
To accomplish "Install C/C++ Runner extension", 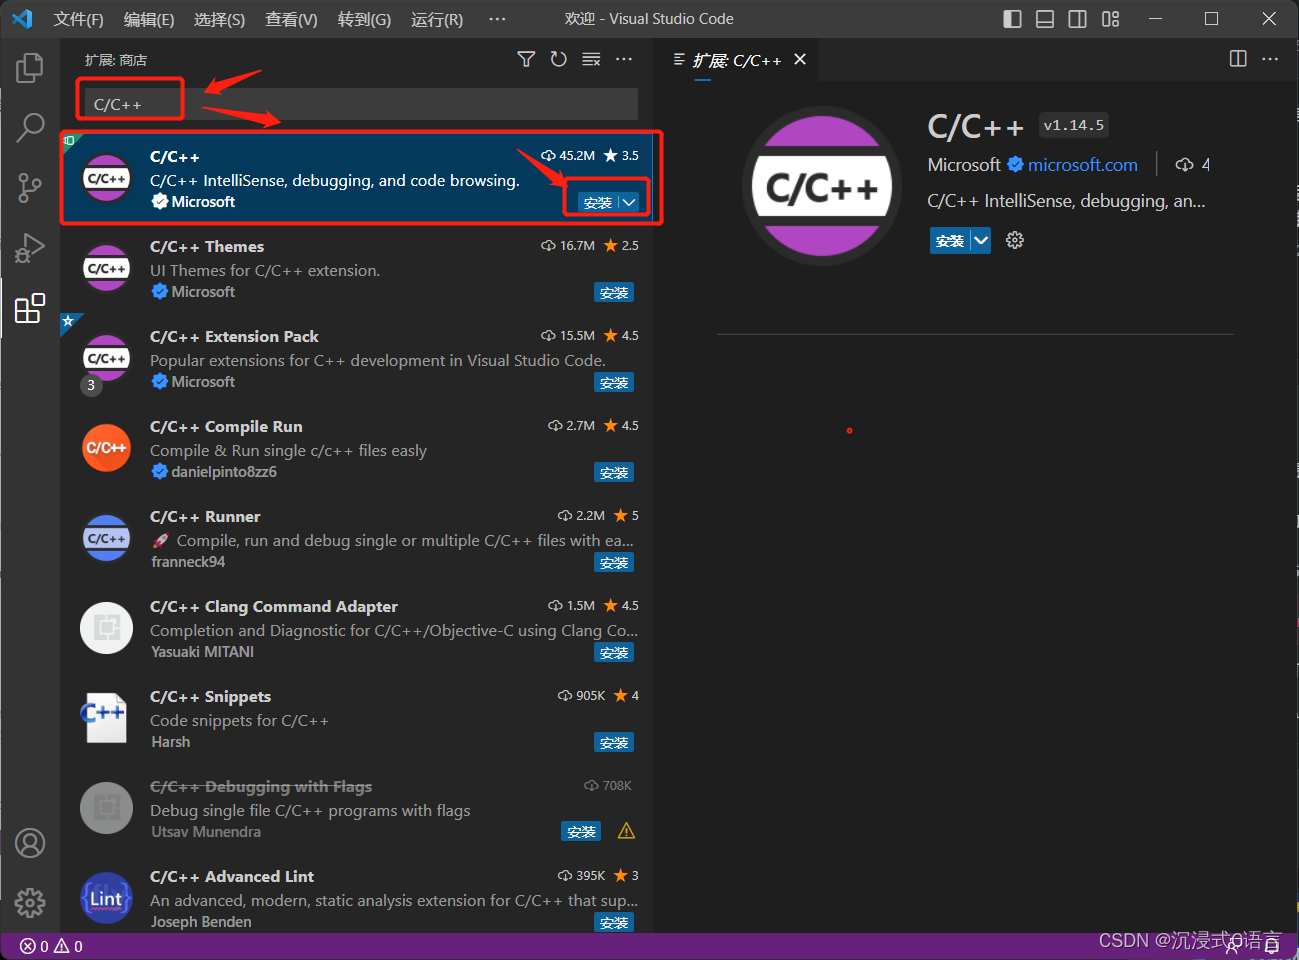I will (x=614, y=563).
